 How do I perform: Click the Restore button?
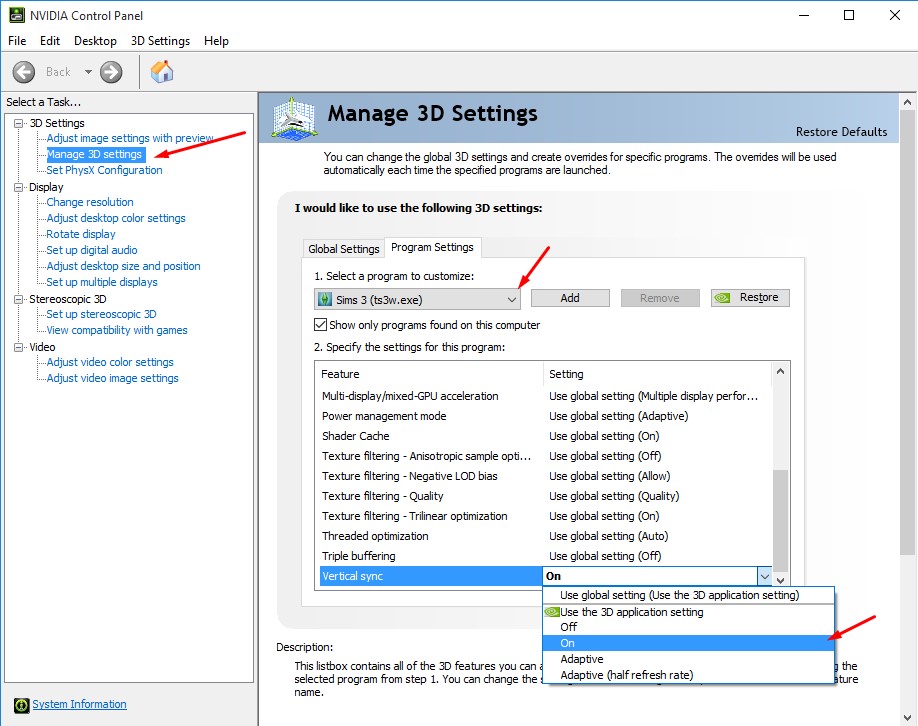coord(750,297)
